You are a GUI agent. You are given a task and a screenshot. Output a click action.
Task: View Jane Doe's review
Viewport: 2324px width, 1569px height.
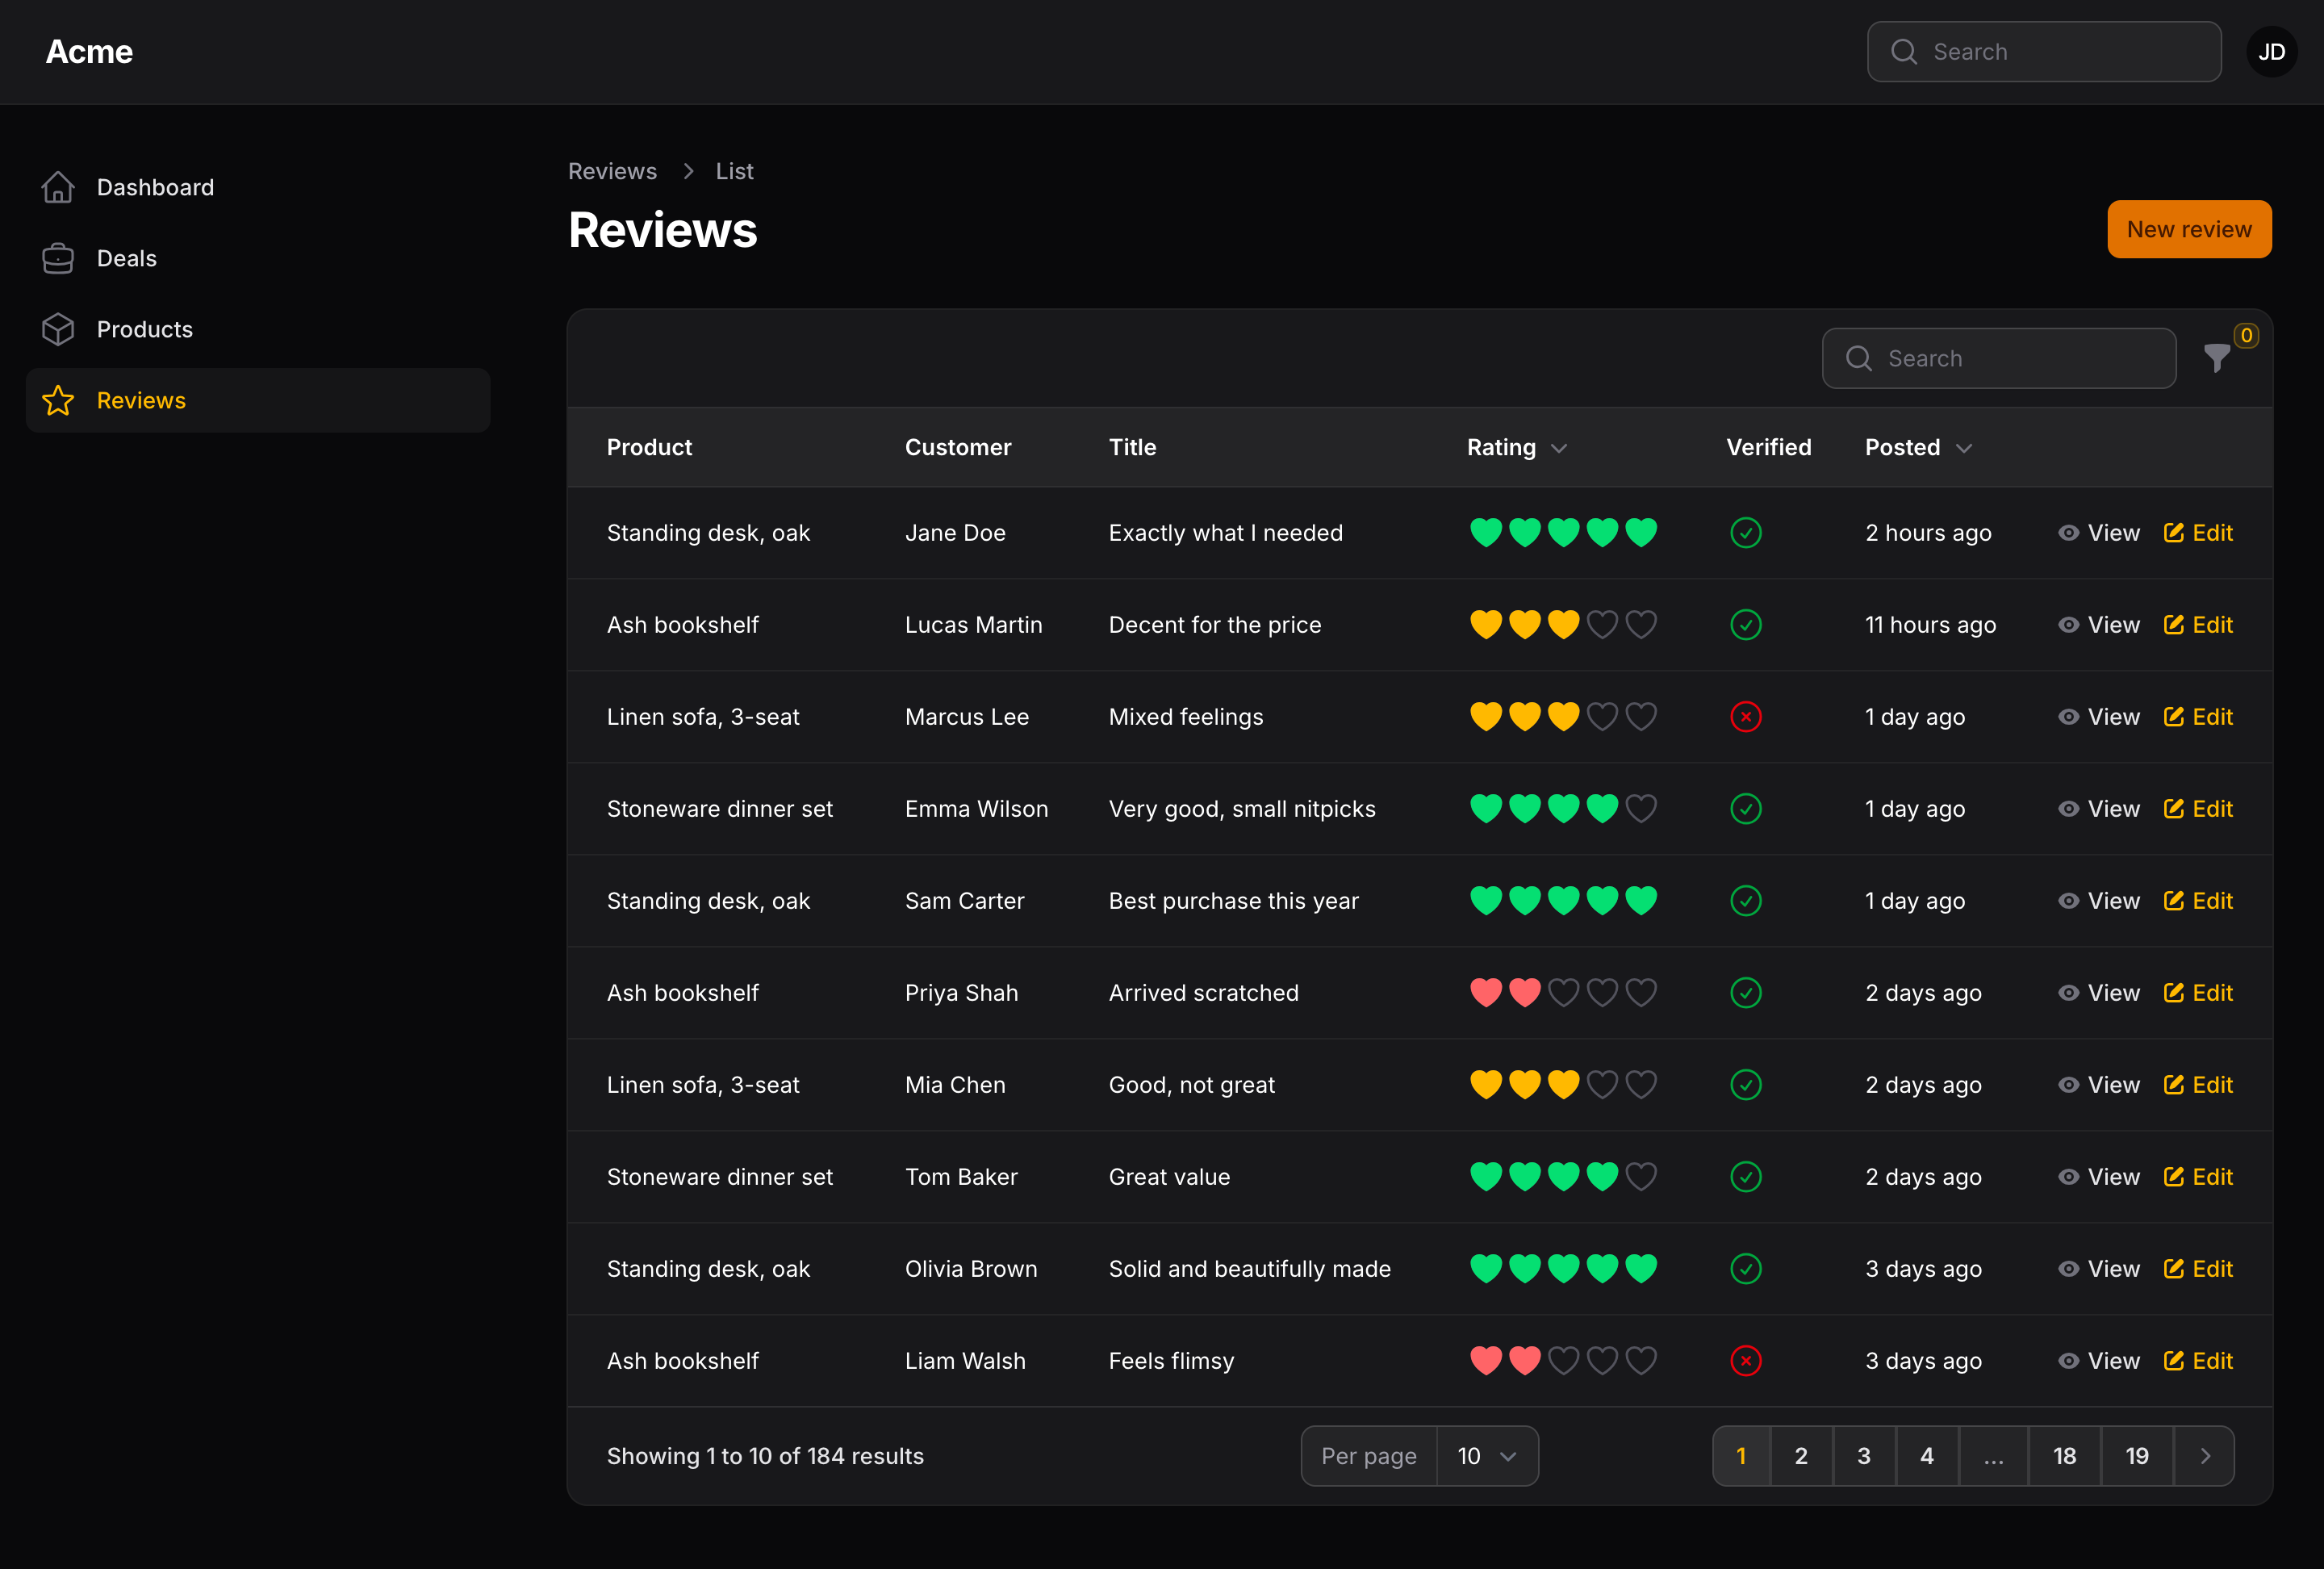tap(2098, 533)
